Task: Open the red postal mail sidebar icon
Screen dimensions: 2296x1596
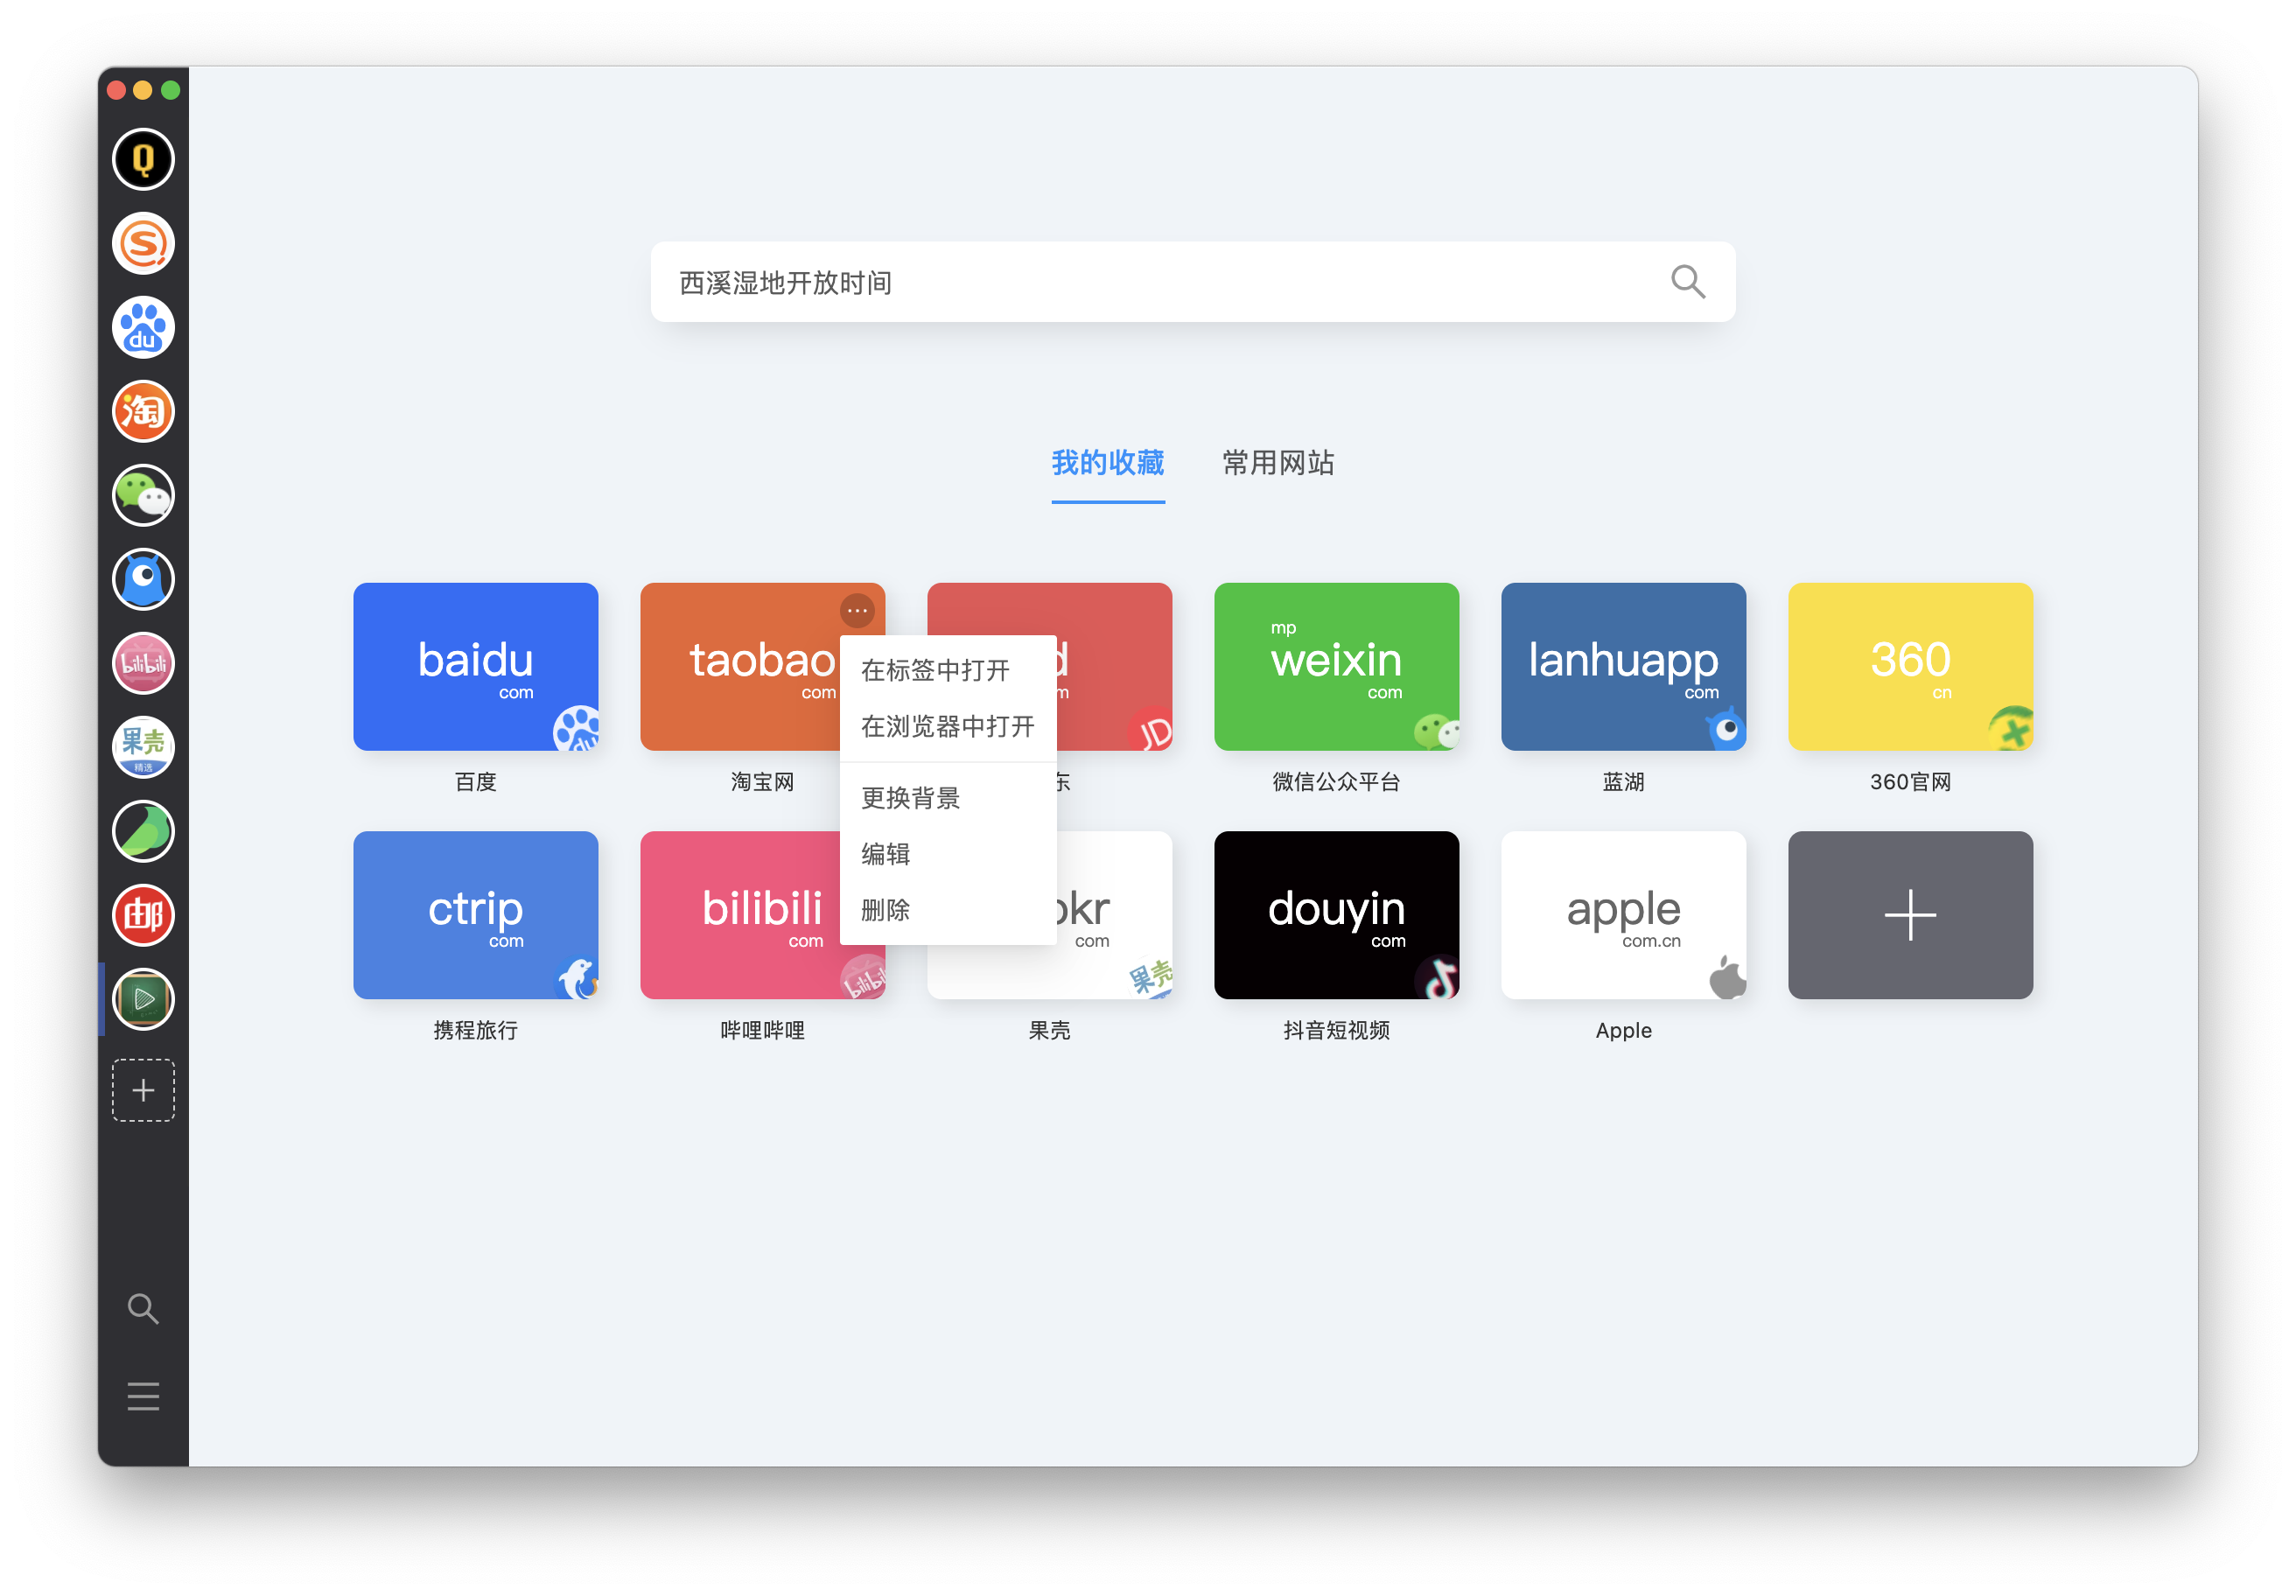Action: click(143, 915)
